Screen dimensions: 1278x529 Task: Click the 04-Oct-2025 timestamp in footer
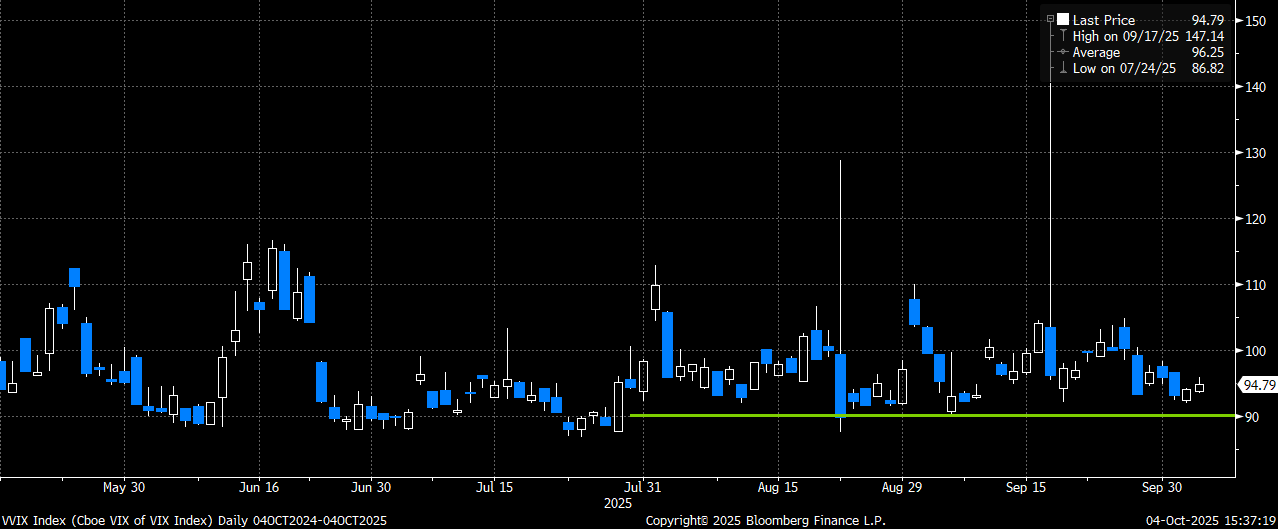(1208, 520)
